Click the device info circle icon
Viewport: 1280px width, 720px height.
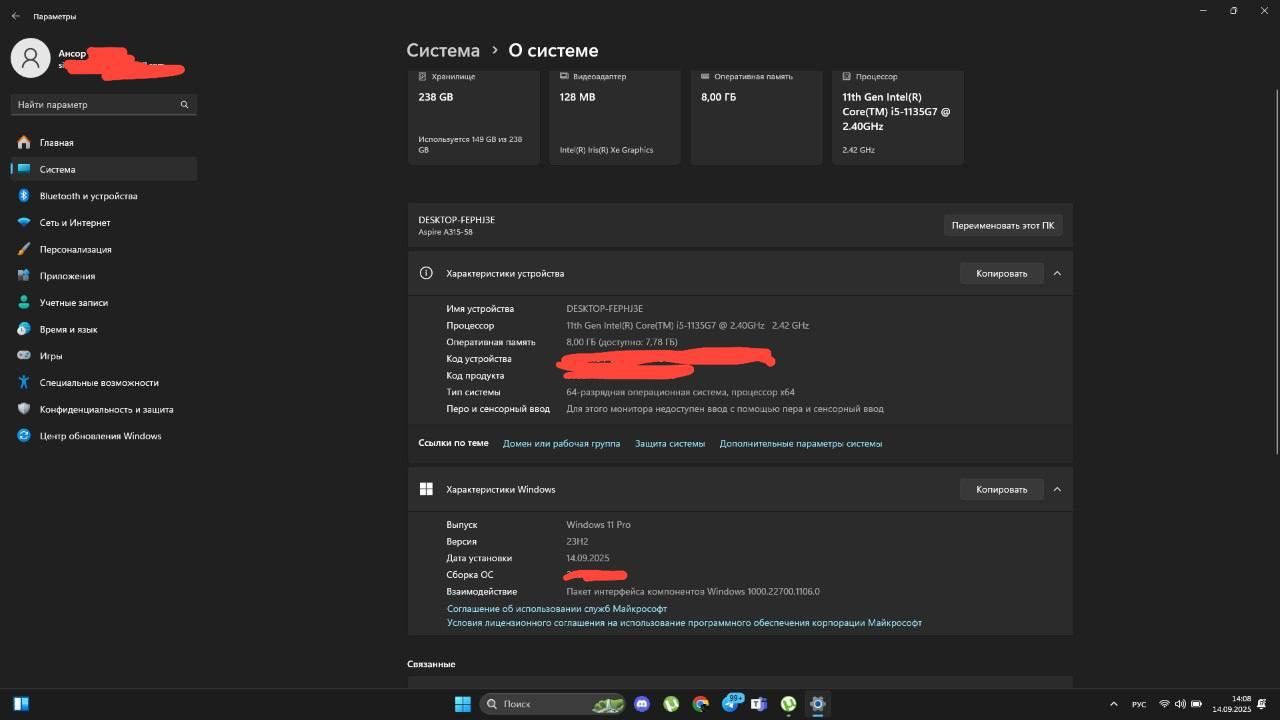[x=426, y=273]
